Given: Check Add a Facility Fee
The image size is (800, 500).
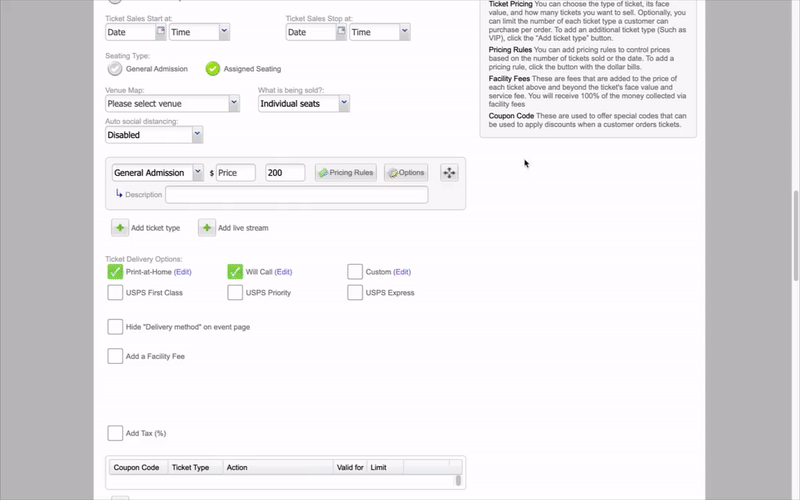Looking at the screenshot, I should click(115, 356).
